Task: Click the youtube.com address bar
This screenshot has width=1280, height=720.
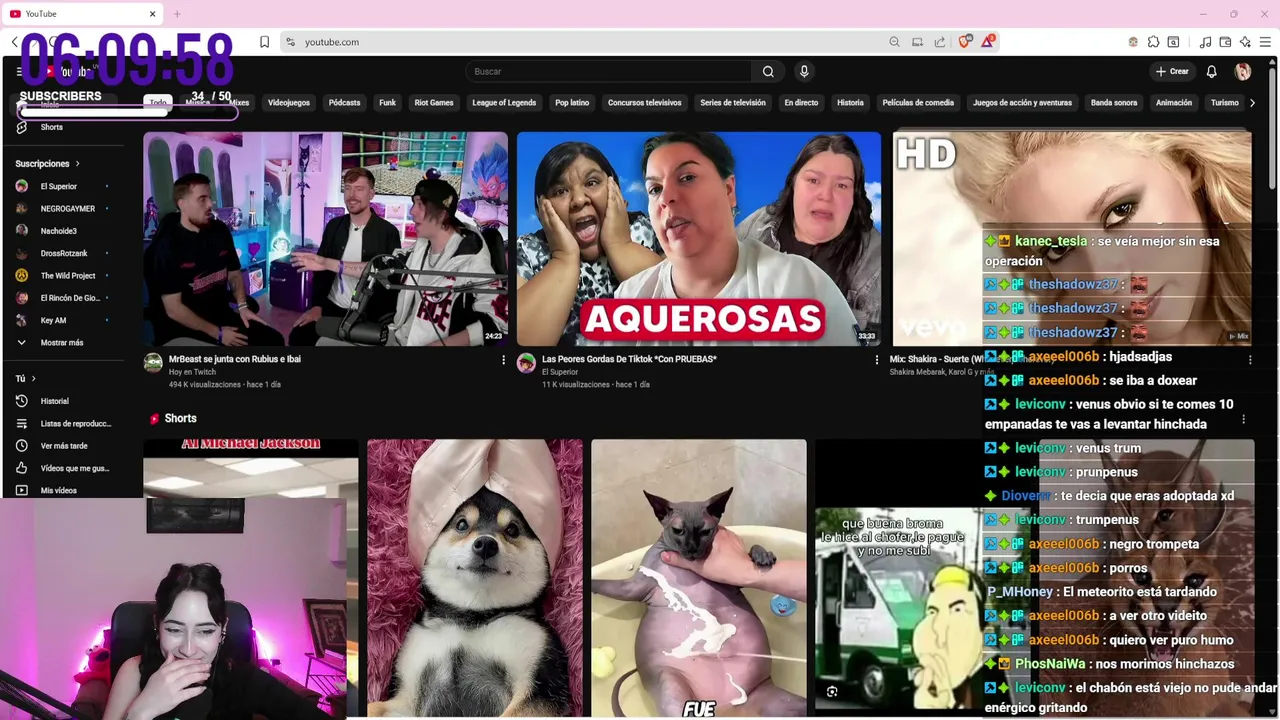Action: pyautogui.click(x=583, y=42)
